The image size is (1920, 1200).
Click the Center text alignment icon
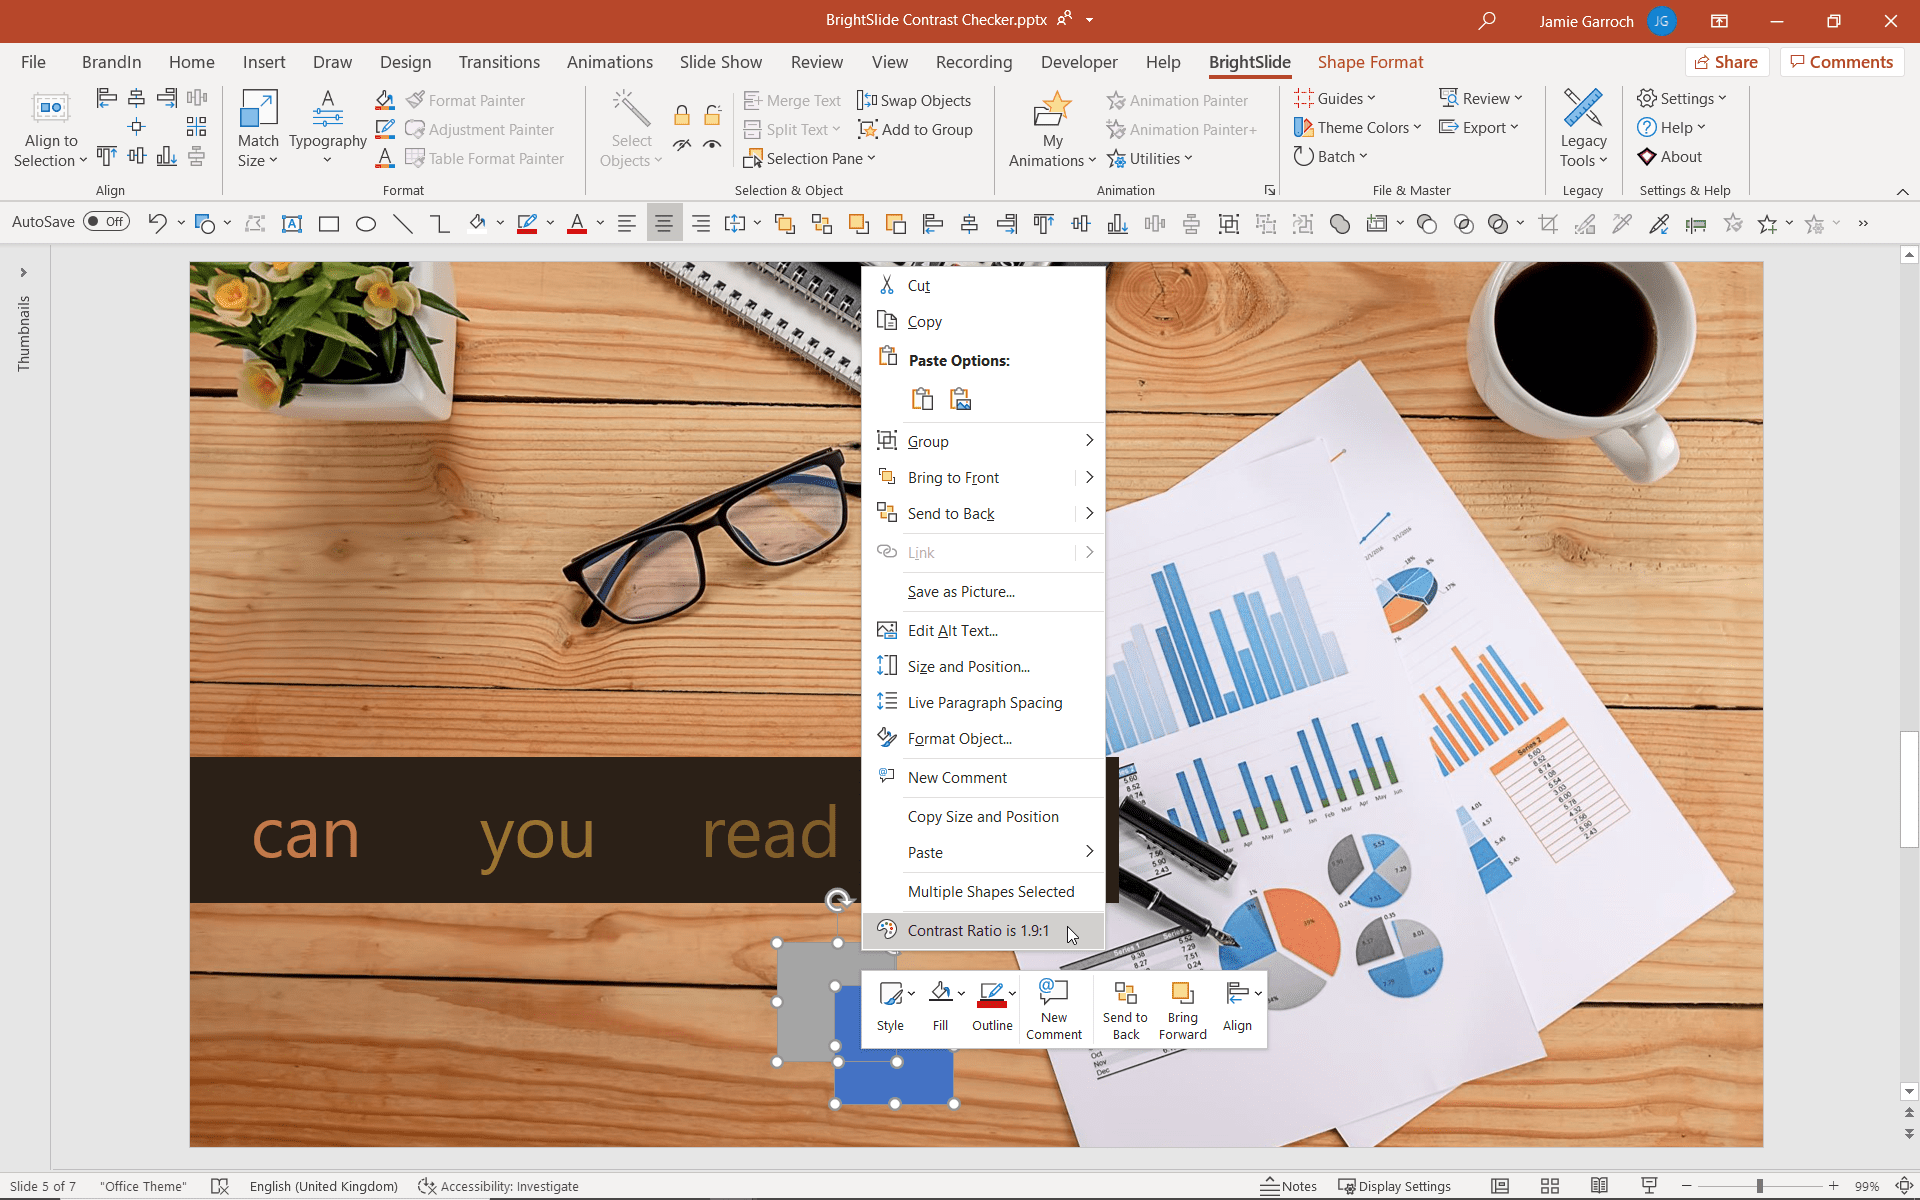(x=664, y=223)
